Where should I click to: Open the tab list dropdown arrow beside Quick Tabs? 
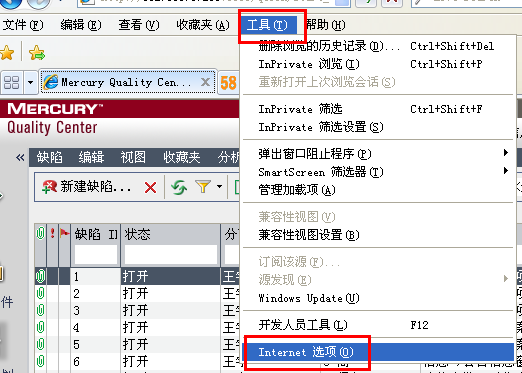click(30, 82)
